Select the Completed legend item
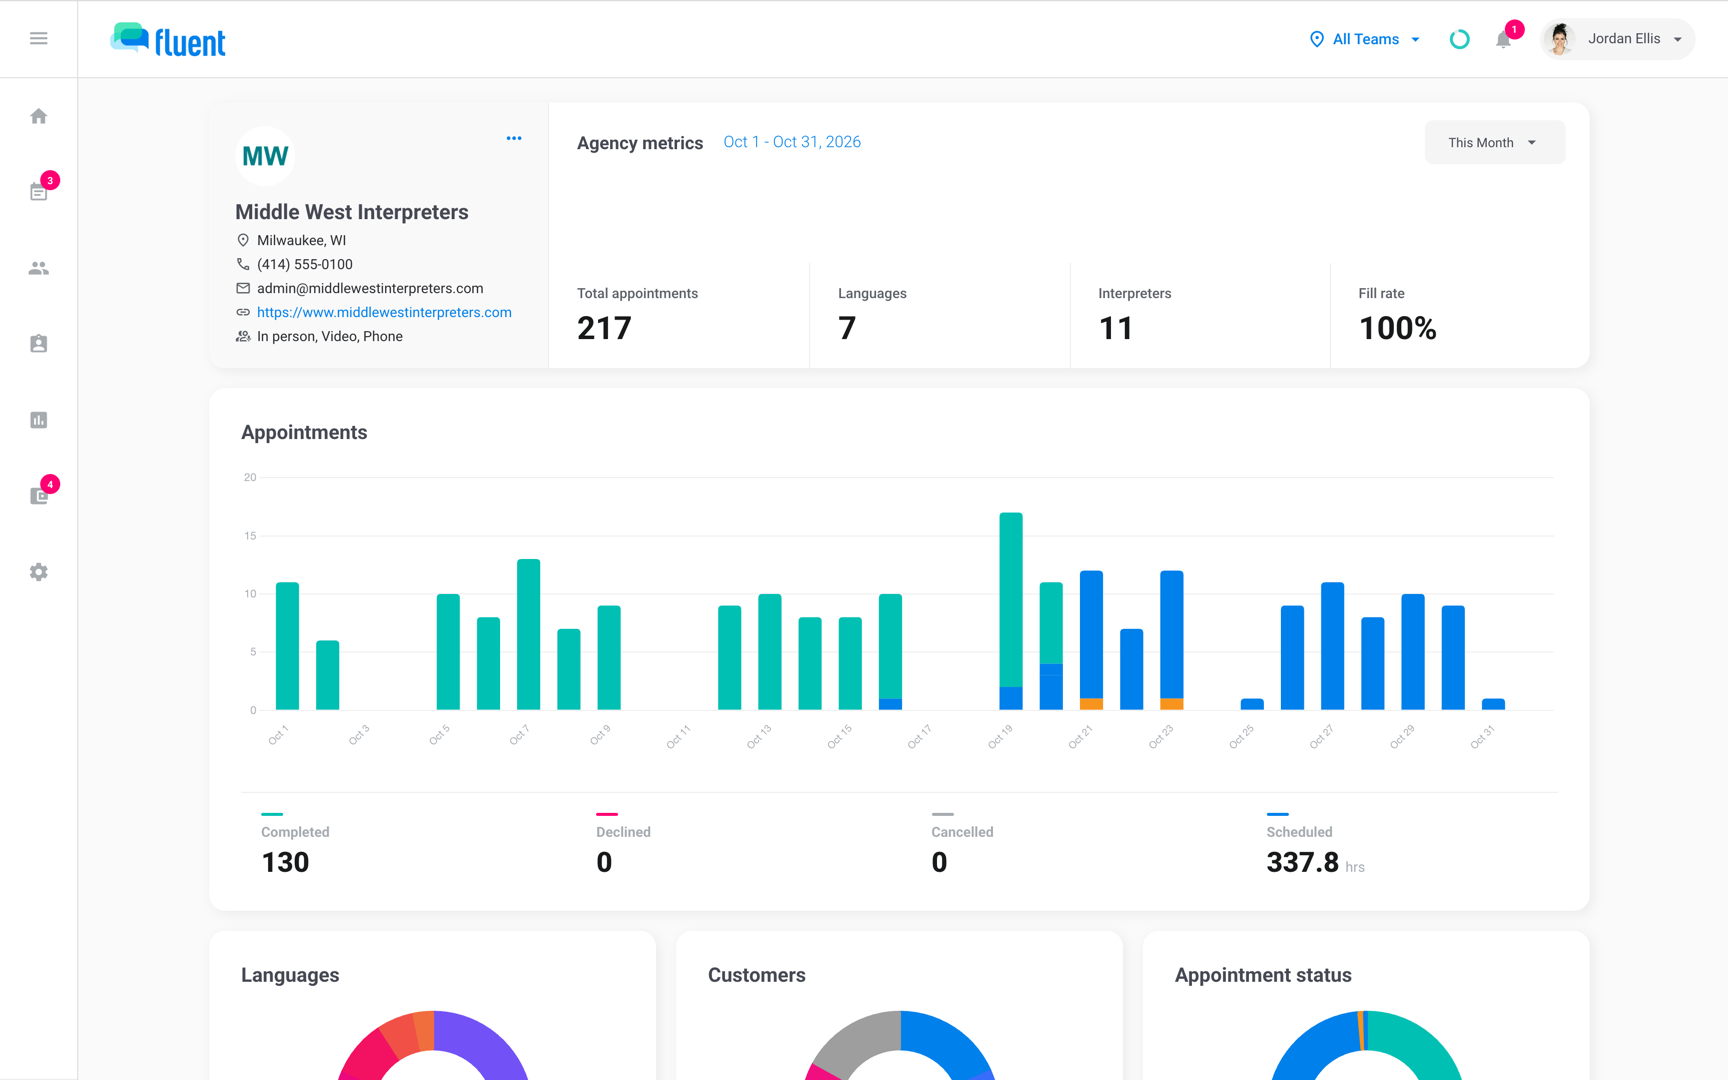The height and width of the screenshot is (1080, 1728). (x=295, y=846)
